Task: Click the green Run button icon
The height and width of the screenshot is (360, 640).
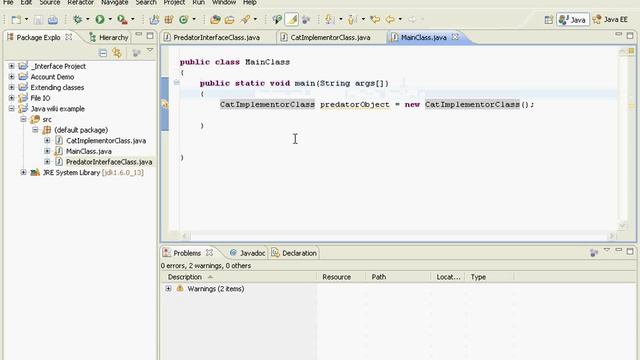Action: [x=100, y=19]
